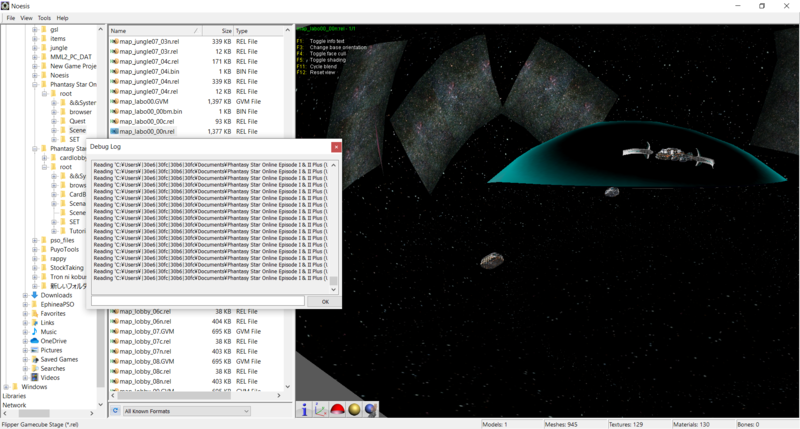Expand the gsl folder node
Image resolution: width=800 pixels, height=429 pixels.
[35, 30]
